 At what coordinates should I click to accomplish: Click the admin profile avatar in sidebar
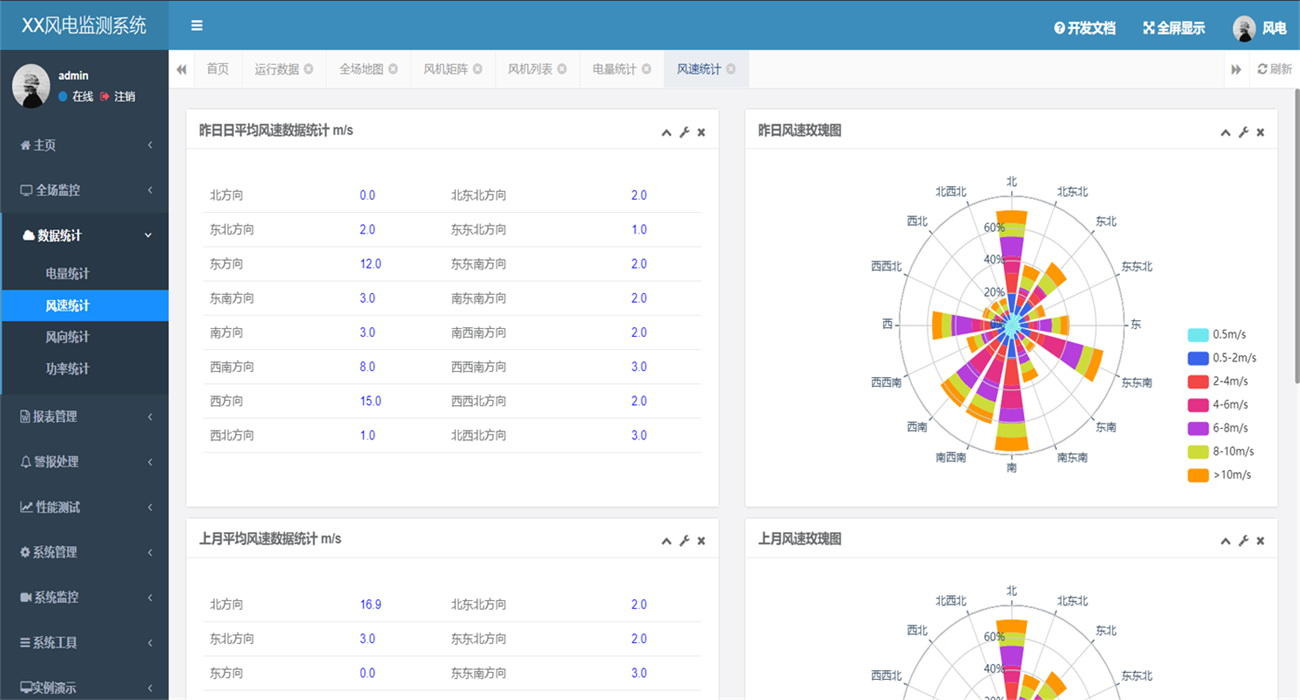[31, 85]
